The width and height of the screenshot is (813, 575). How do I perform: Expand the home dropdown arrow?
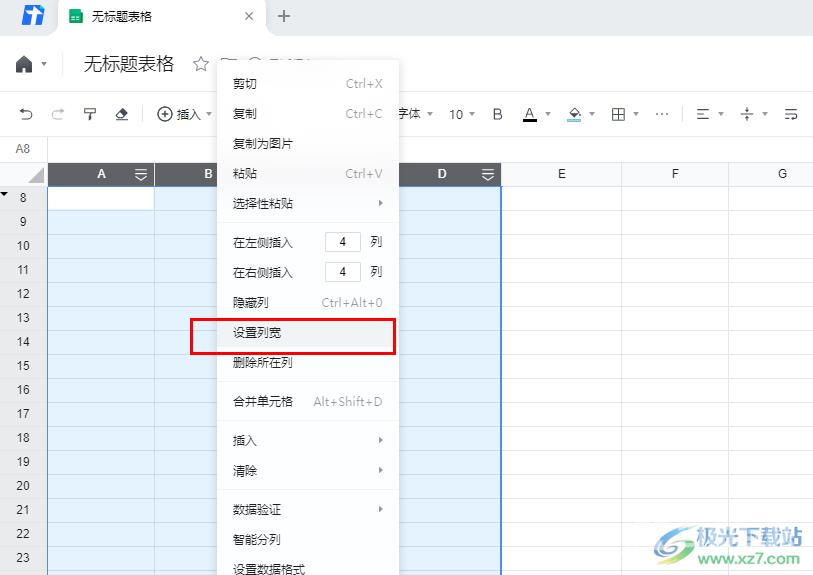point(44,64)
